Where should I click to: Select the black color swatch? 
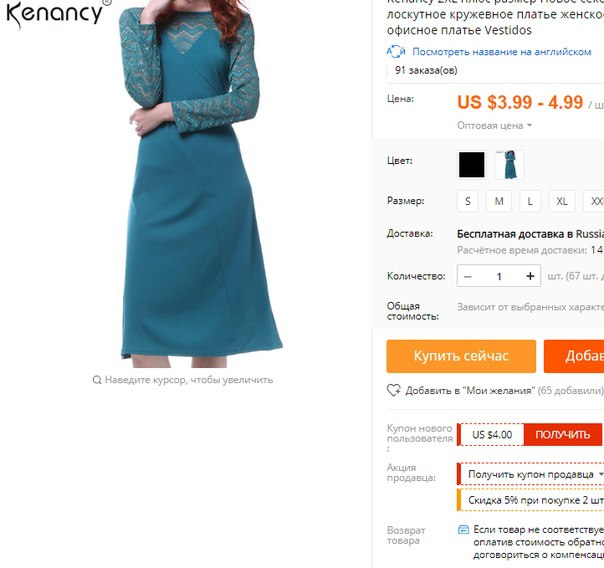pyautogui.click(x=471, y=164)
